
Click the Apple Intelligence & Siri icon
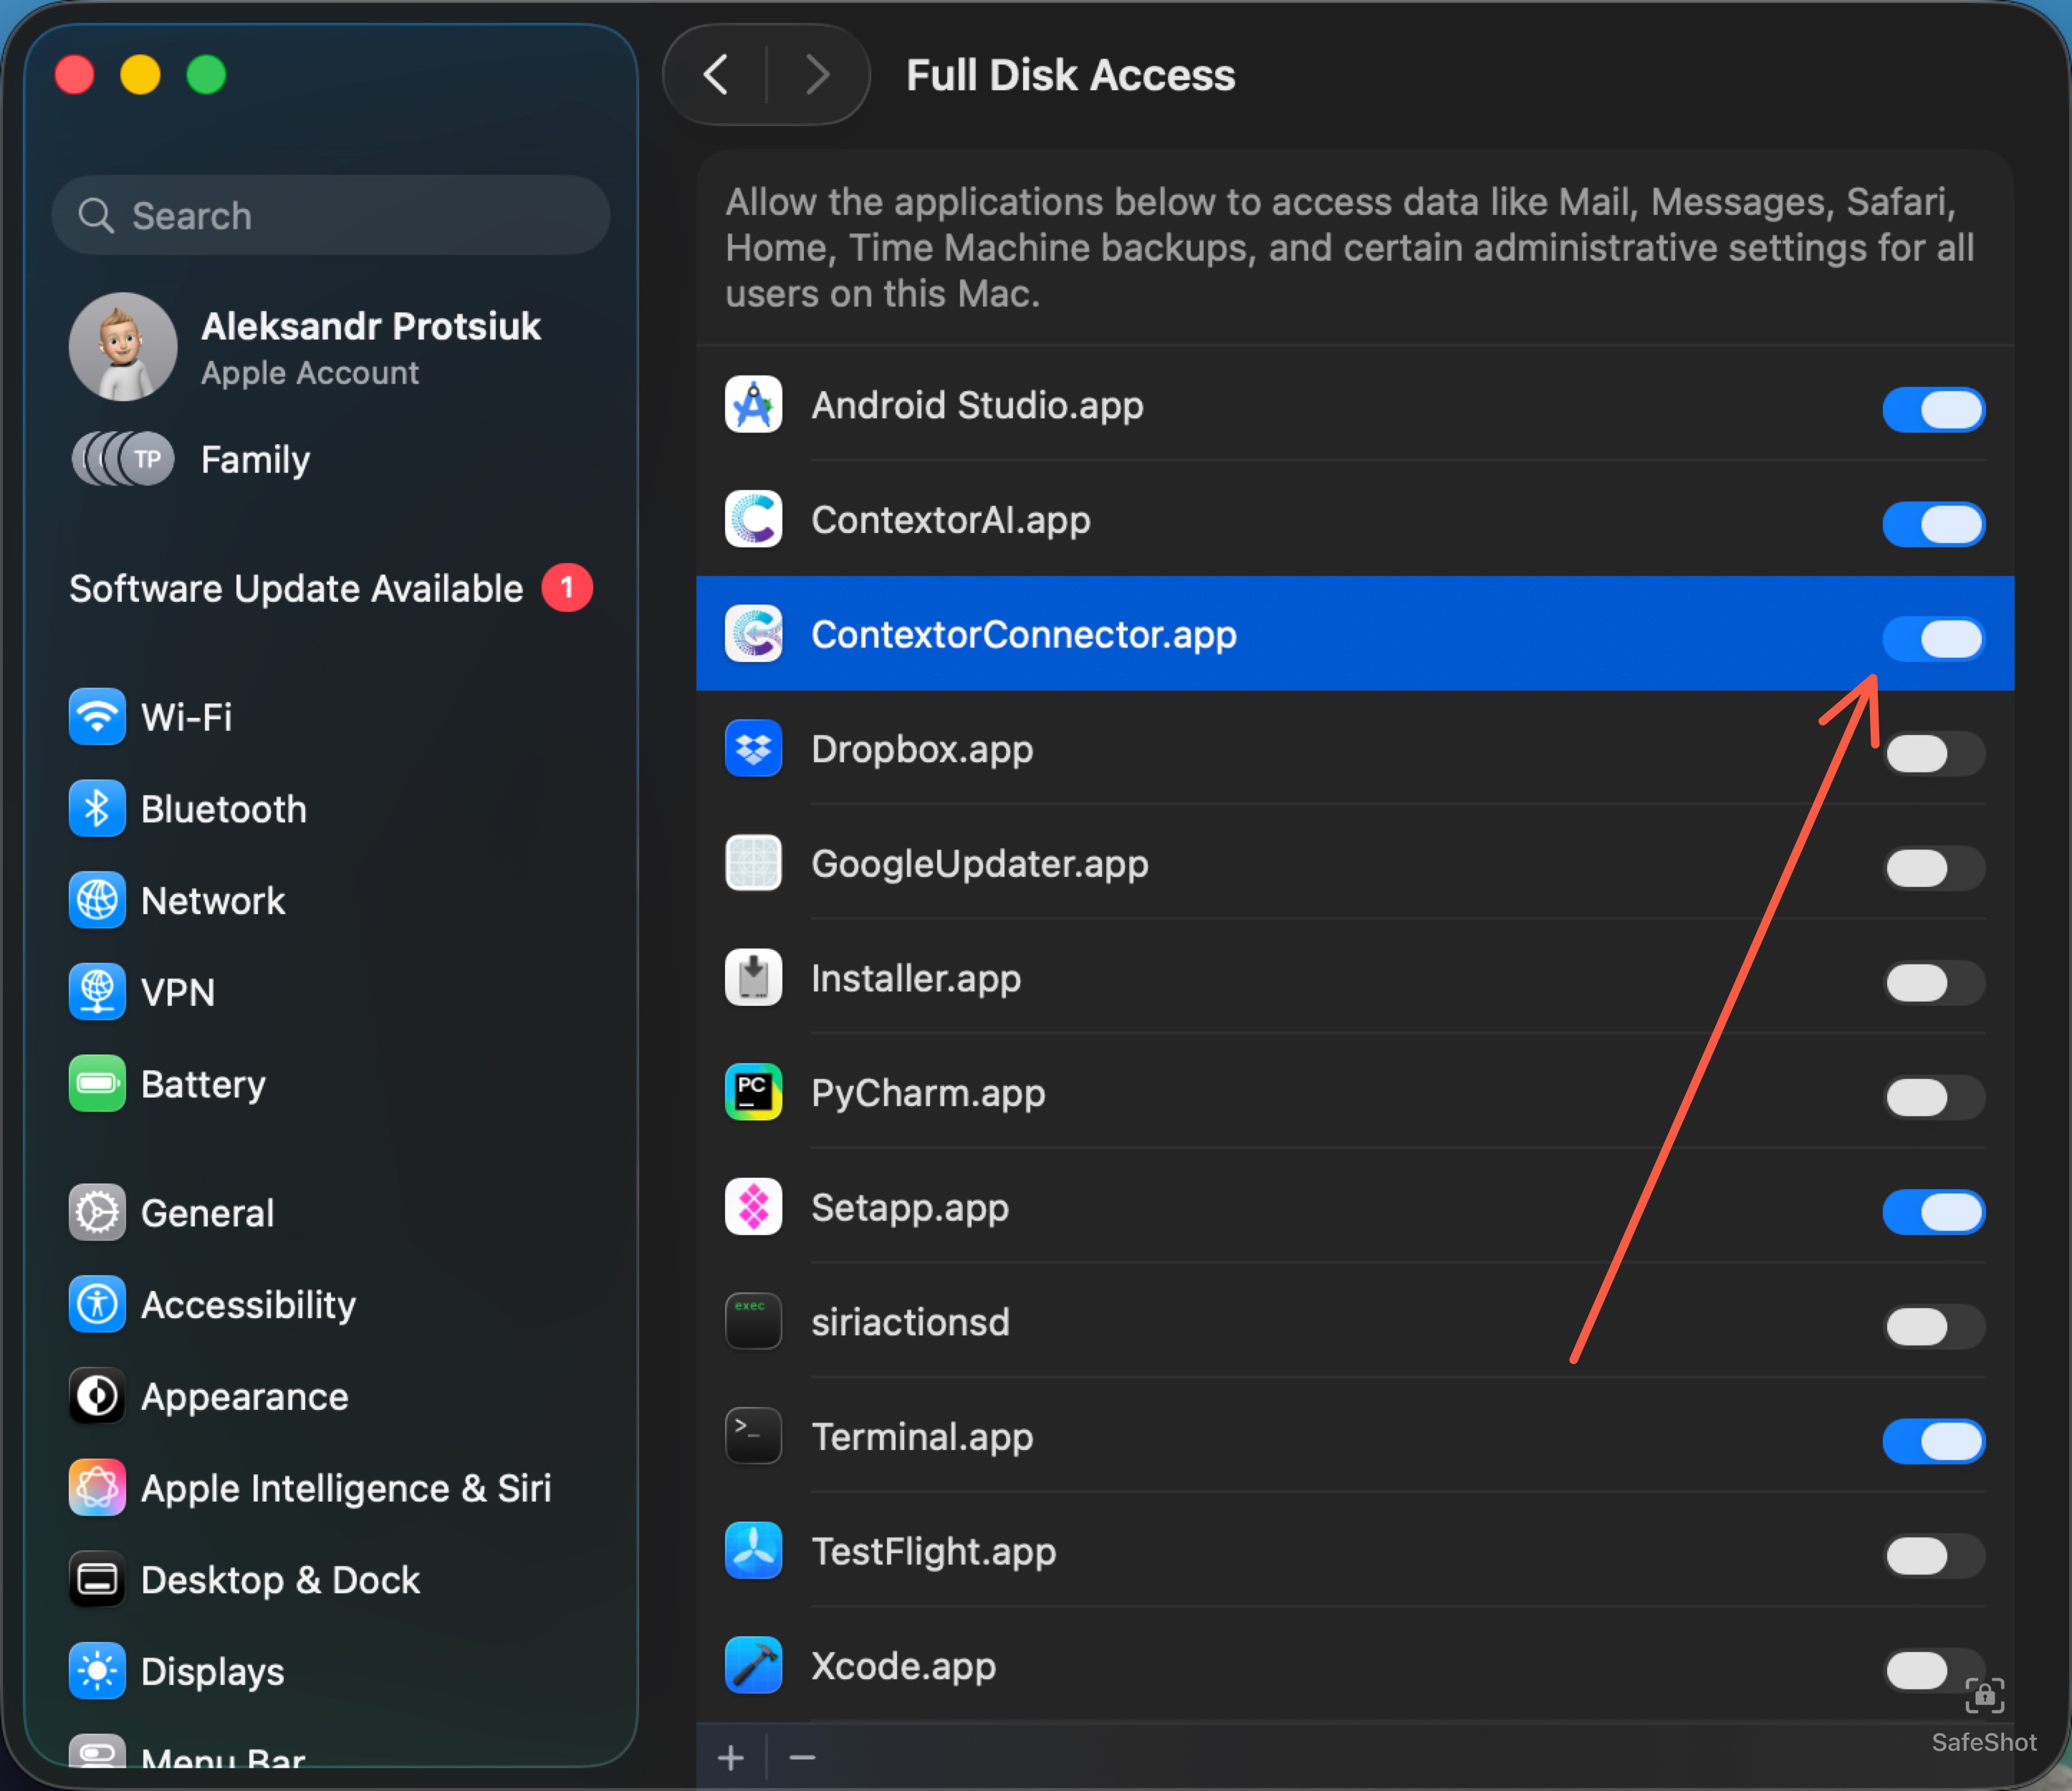click(x=97, y=1488)
